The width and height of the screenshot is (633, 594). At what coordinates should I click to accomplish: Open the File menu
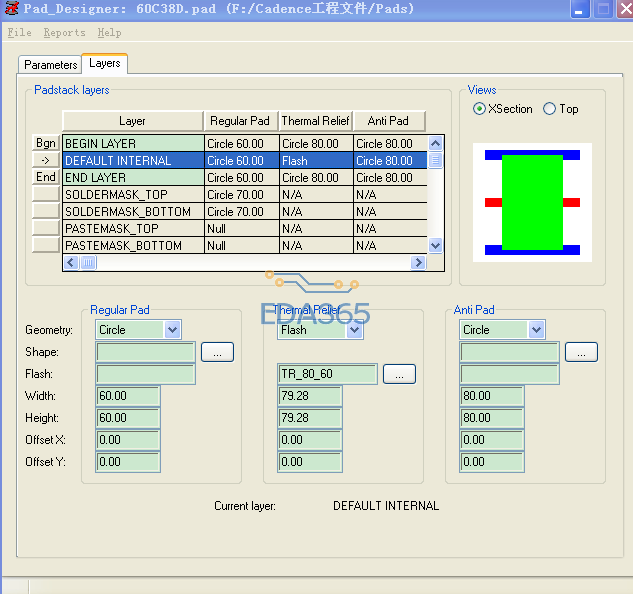point(19,32)
